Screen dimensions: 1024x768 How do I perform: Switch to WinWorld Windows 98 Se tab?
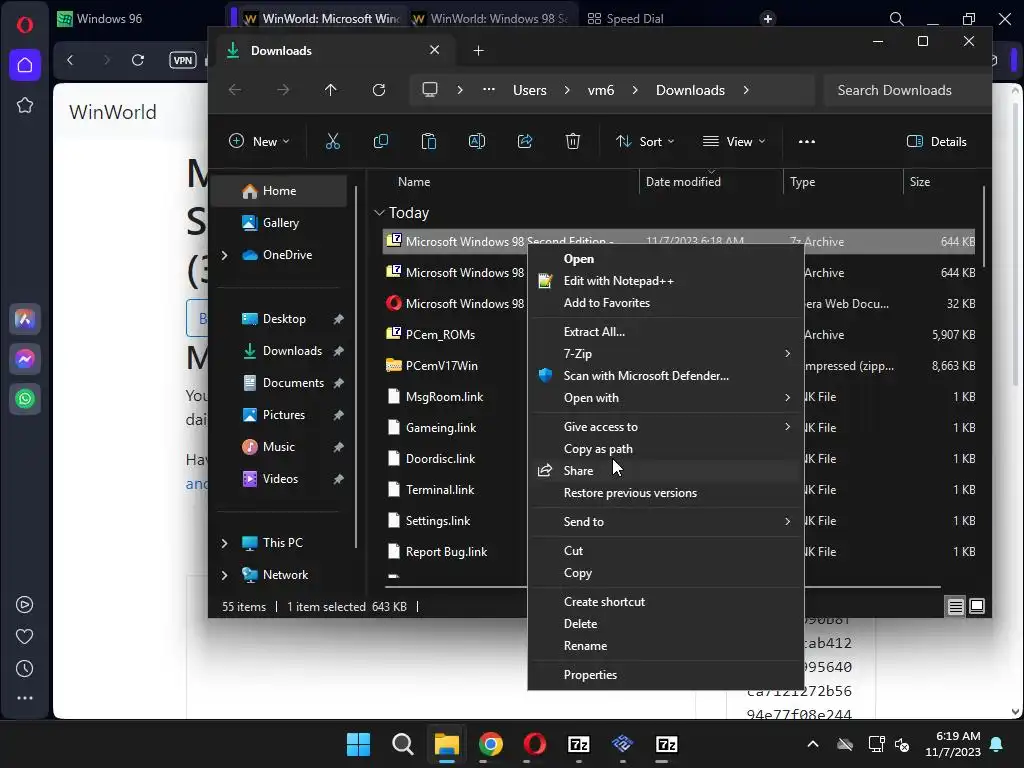pyautogui.click(x=490, y=19)
